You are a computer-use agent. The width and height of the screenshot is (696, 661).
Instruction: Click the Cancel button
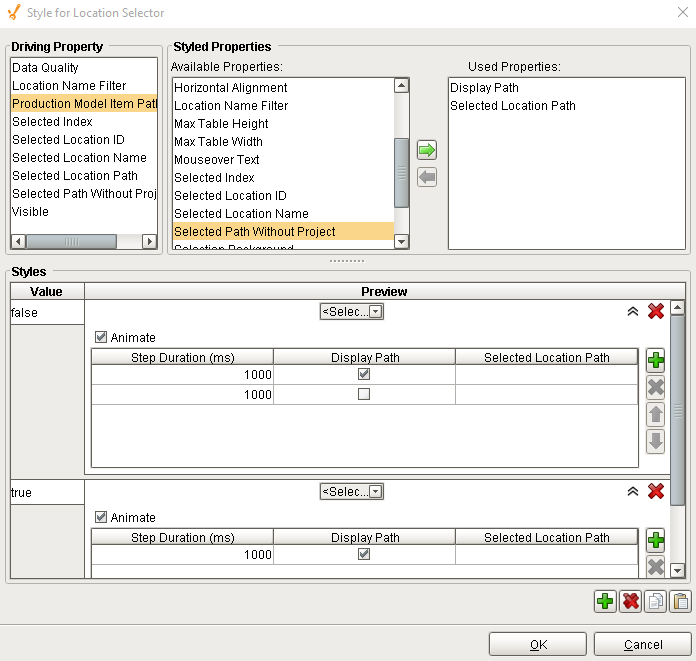tap(642, 645)
